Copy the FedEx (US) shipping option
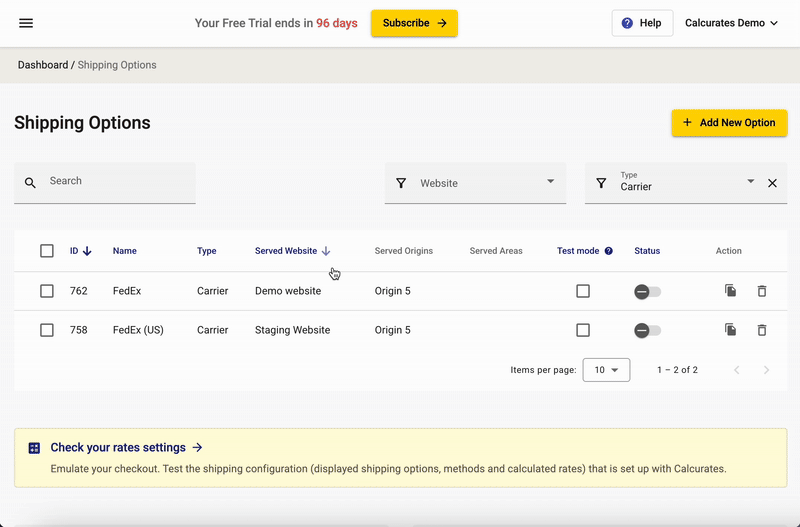The image size is (800, 527). pos(731,330)
